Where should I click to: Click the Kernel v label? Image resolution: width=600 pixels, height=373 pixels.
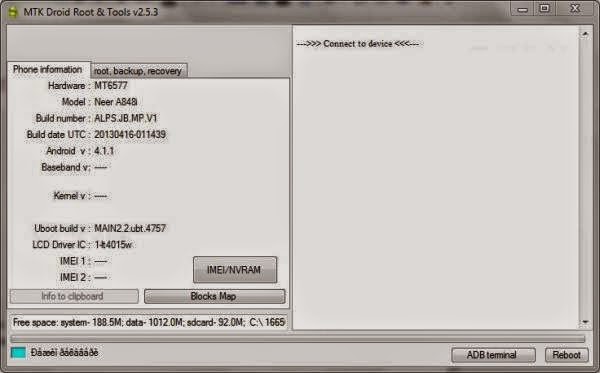point(72,196)
